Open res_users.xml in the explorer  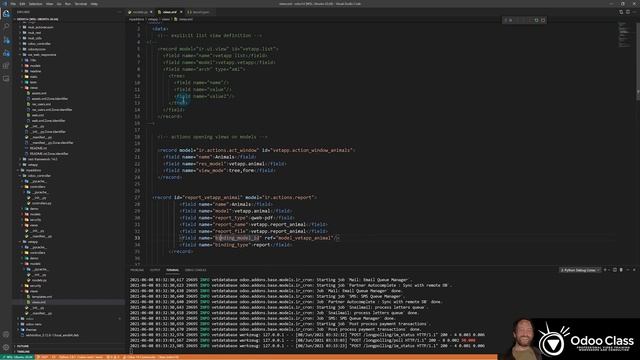[42, 104]
